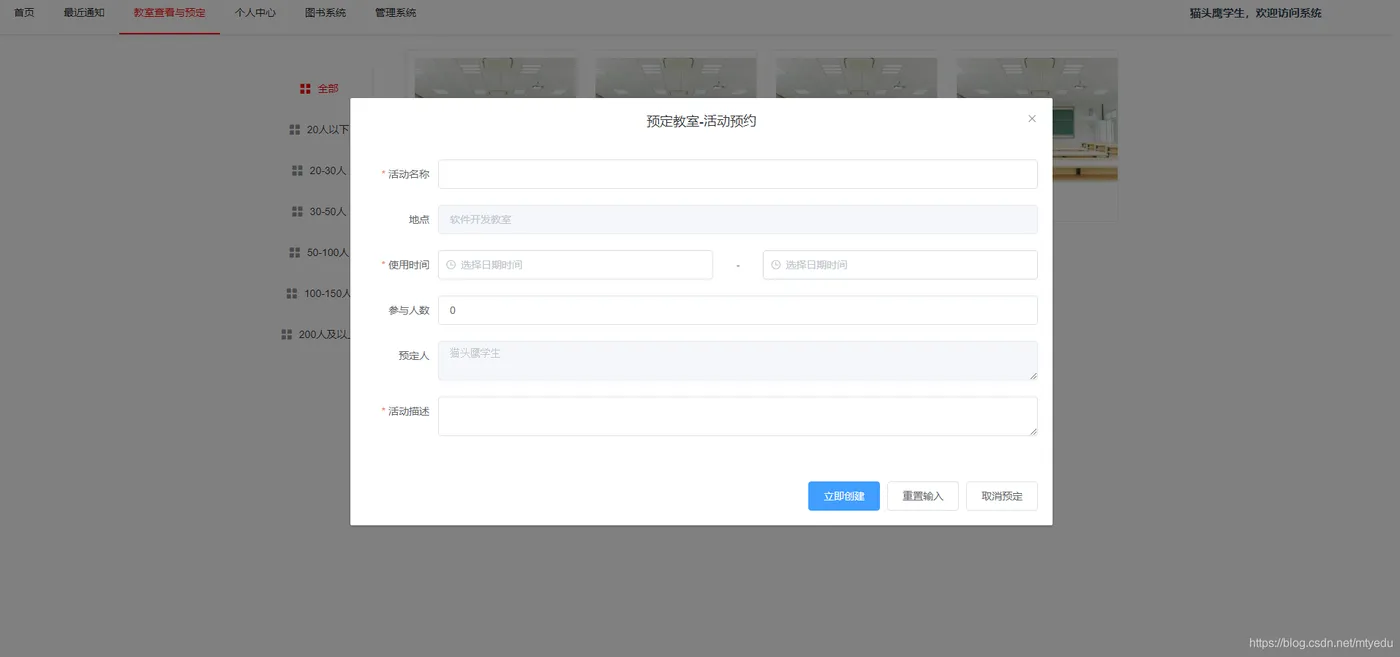Click the 立即创建 button
1400x657 pixels.
click(843, 495)
